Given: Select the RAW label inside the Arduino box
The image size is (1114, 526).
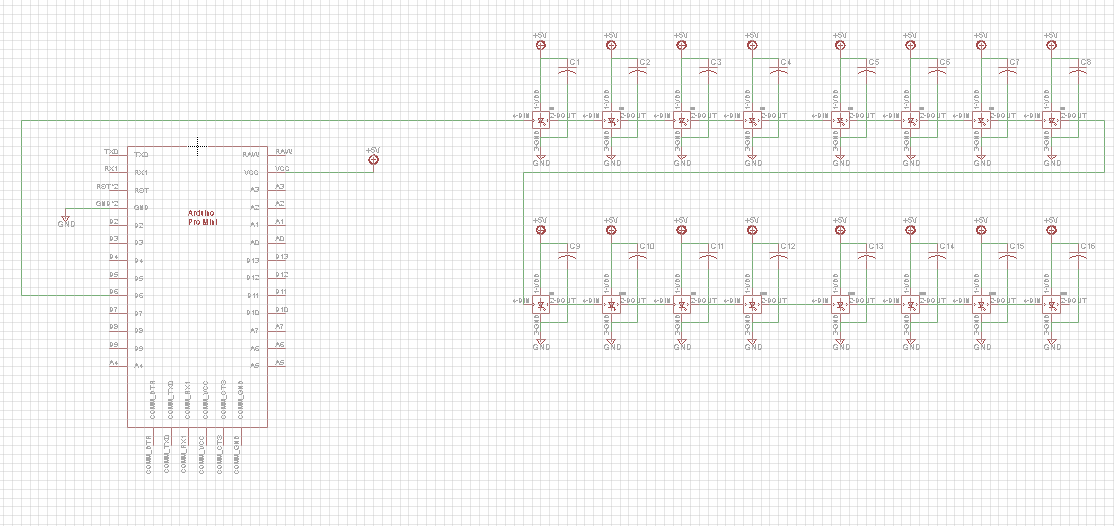Looking at the screenshot, I should 252,154.
